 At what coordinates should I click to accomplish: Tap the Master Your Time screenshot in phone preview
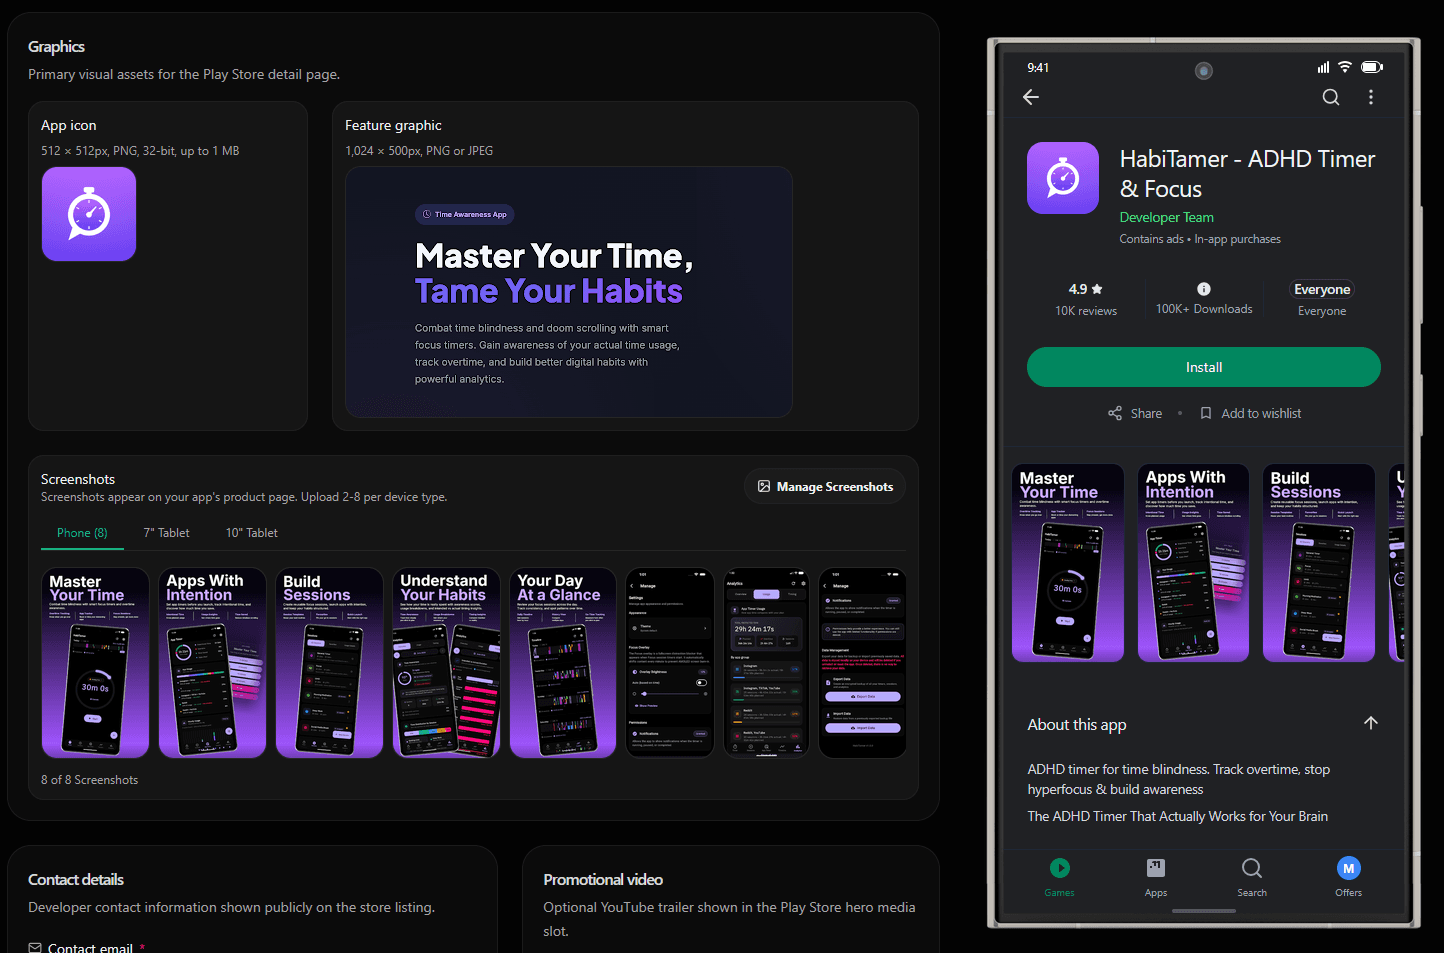pos(1068,563)
